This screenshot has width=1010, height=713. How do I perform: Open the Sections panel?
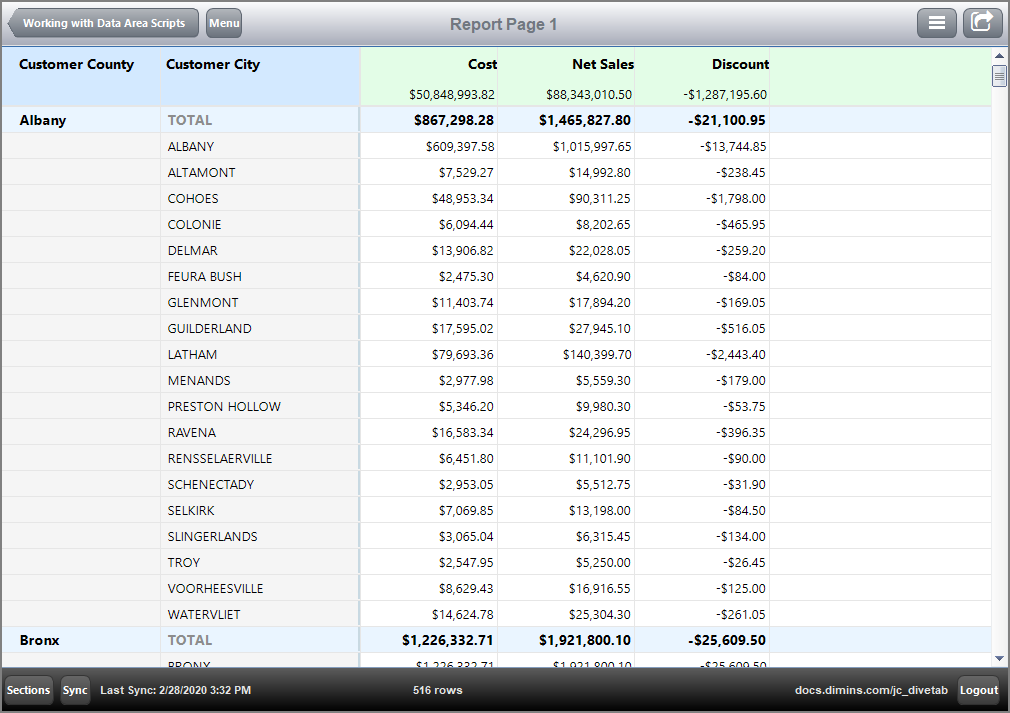[28, 690]
